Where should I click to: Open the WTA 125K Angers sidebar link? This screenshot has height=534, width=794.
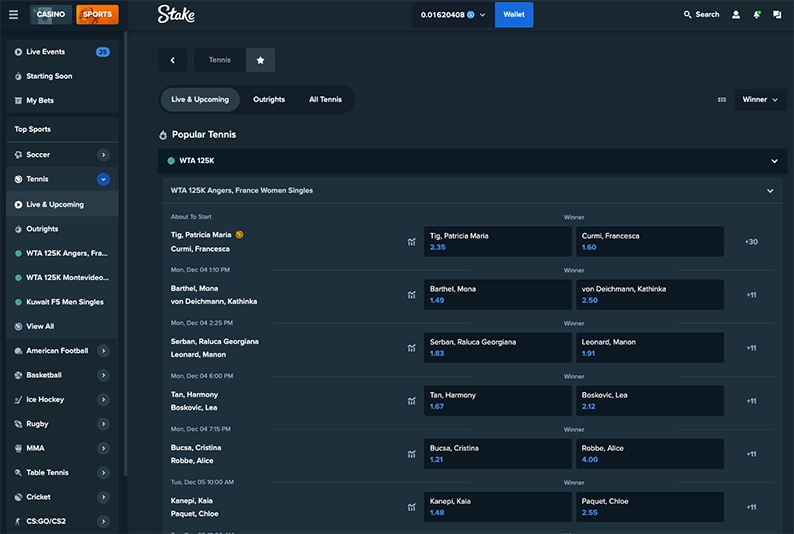point(62,253)
